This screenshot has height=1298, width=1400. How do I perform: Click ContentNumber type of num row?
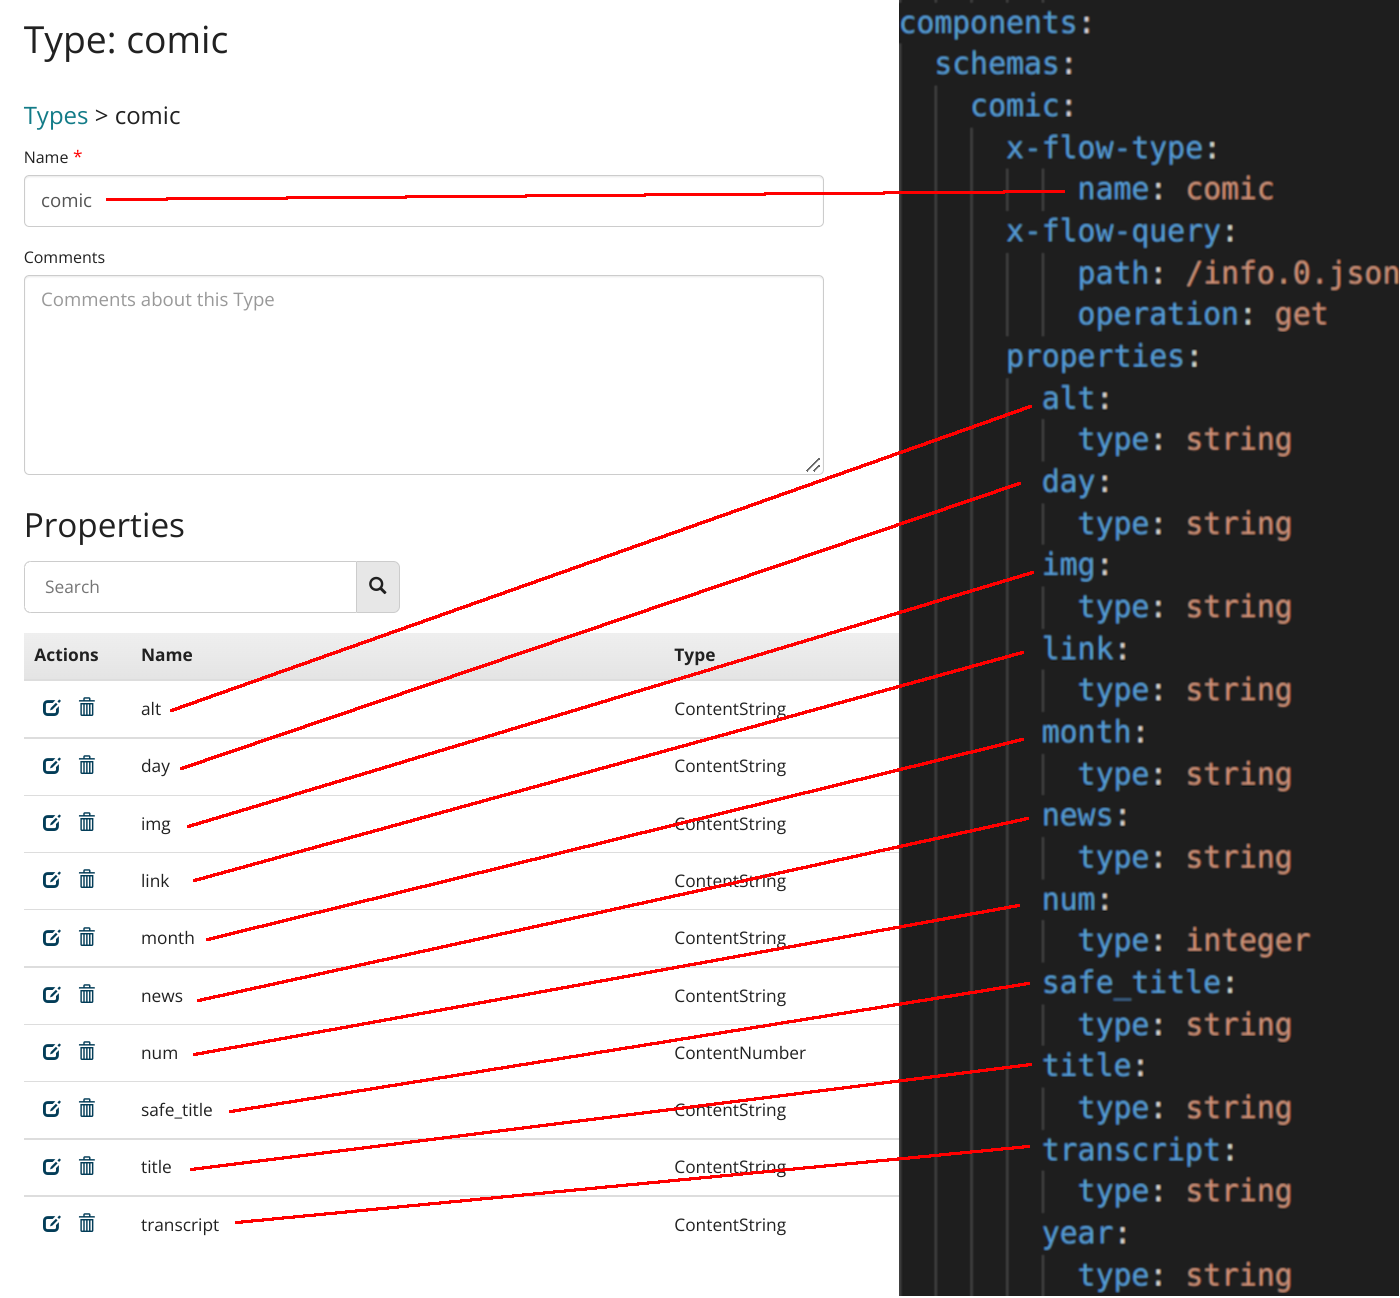(740, 1051)
